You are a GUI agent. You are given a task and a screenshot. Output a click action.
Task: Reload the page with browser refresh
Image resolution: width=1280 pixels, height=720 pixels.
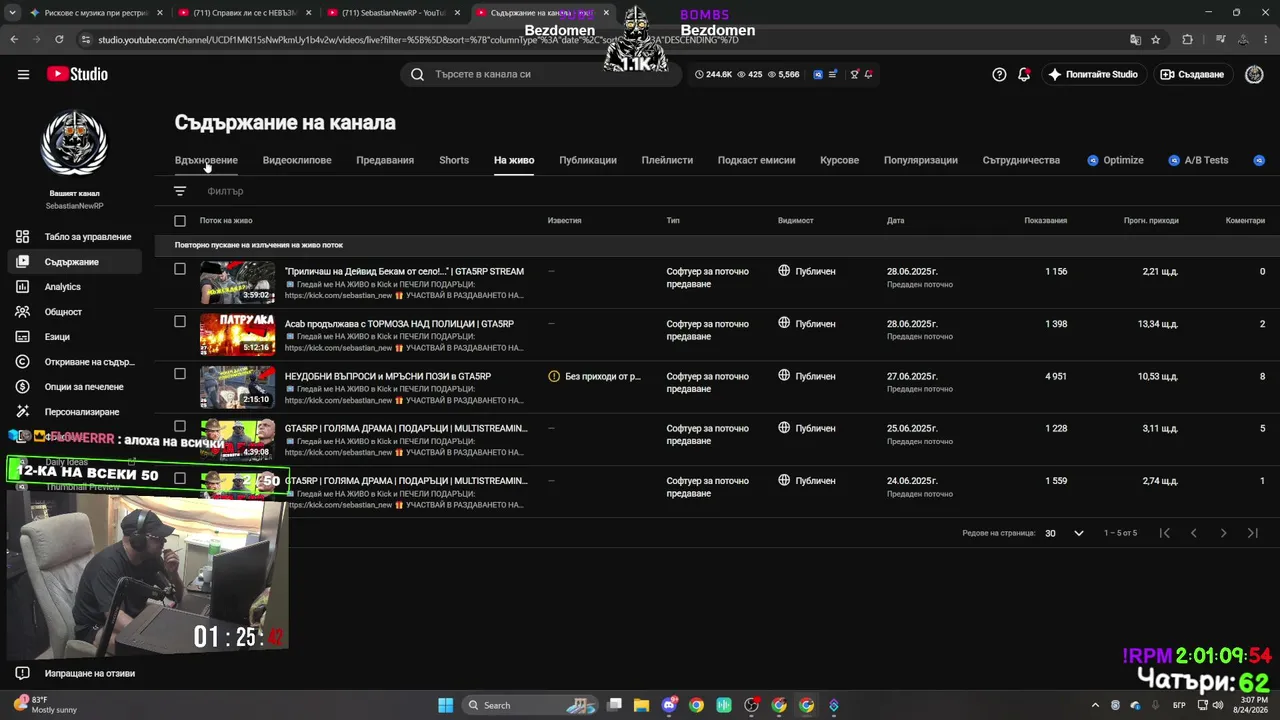click(x=59, y=40)
